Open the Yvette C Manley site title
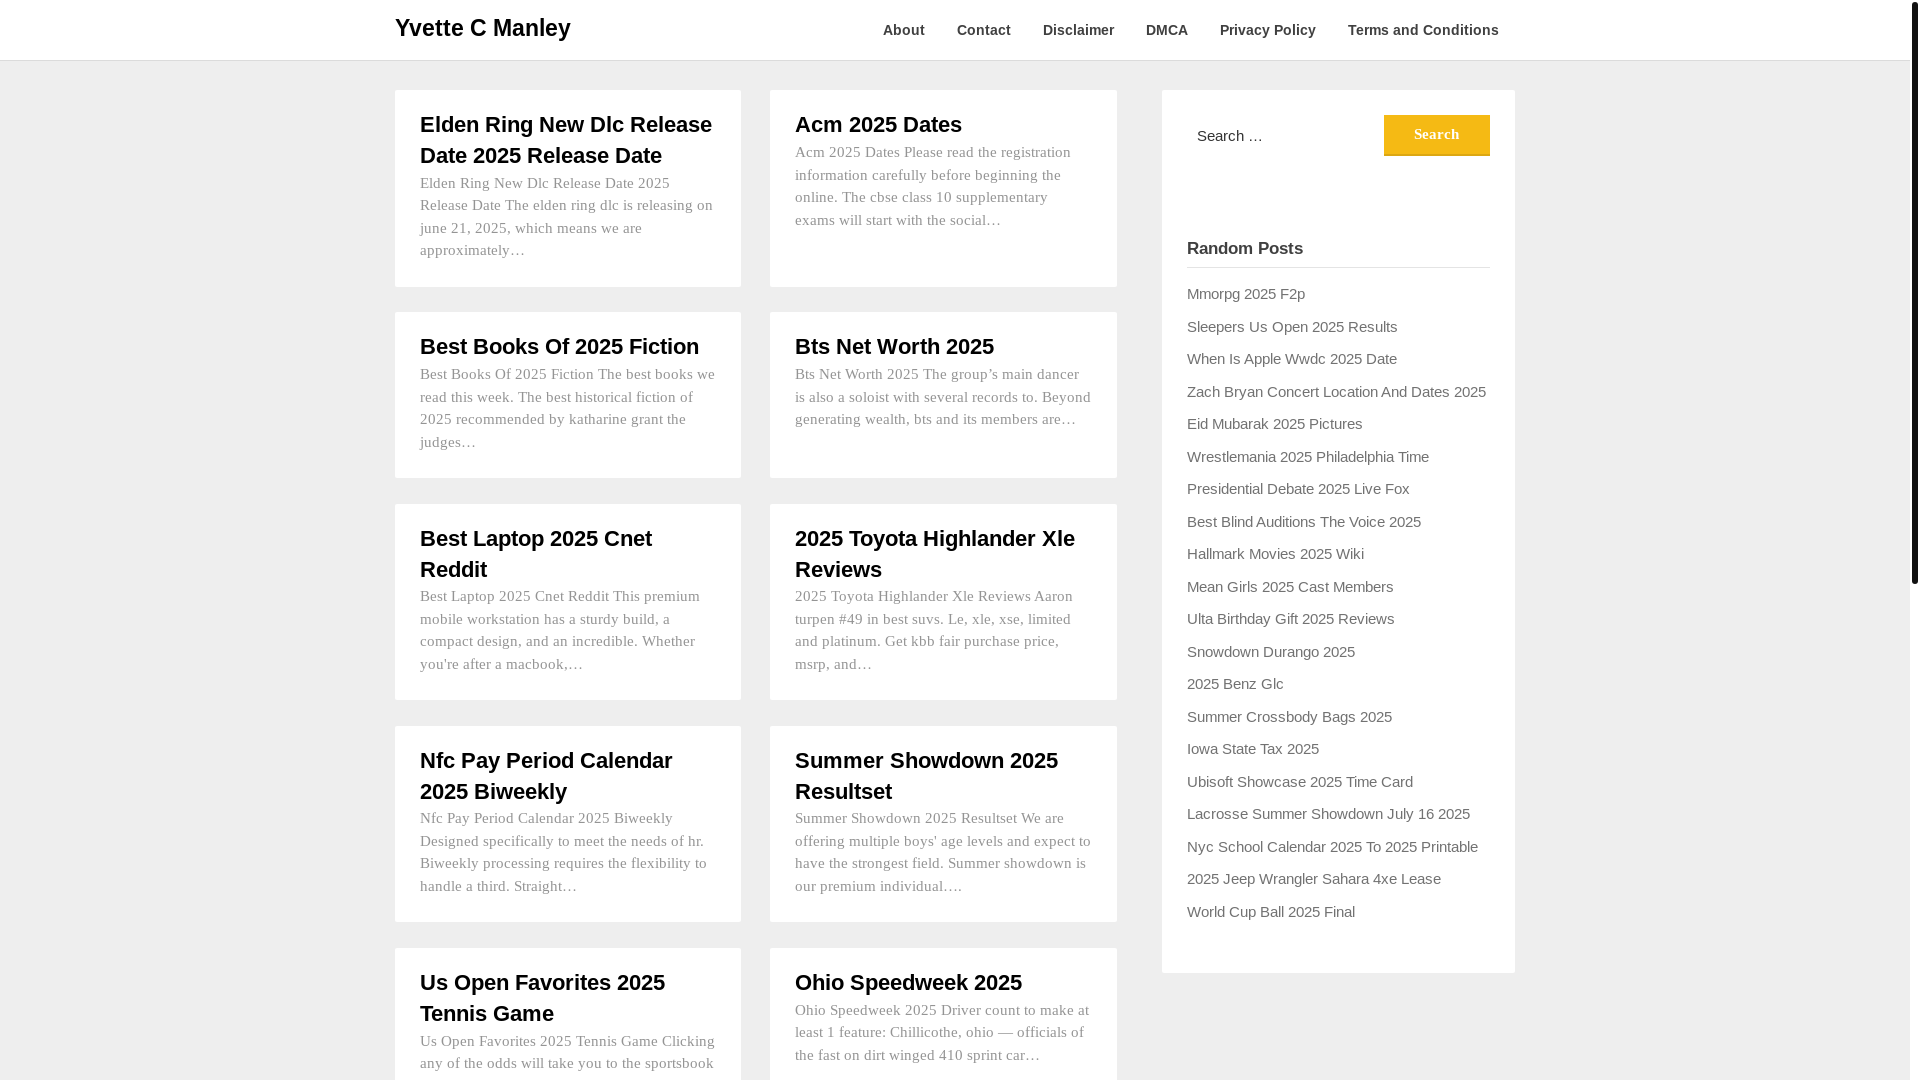The image size is (1920, 1080). click(x=482, y=28)
